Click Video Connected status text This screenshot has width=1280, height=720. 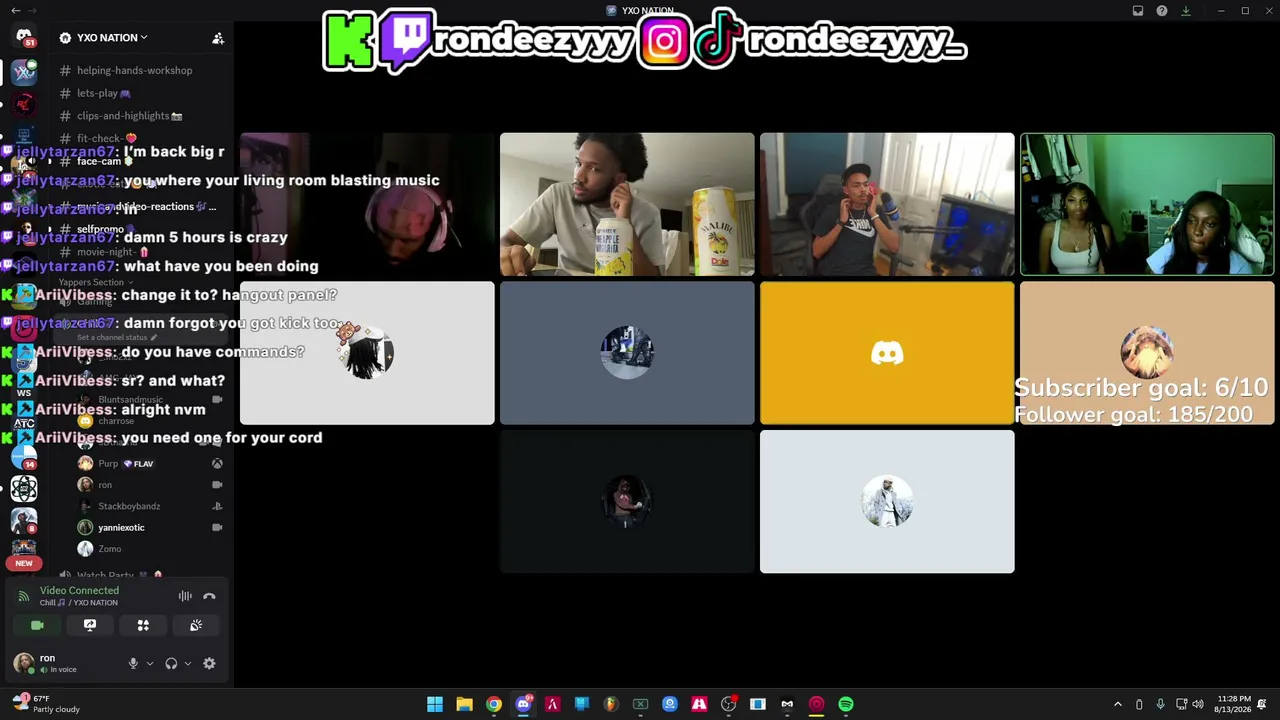click(79, 590)
